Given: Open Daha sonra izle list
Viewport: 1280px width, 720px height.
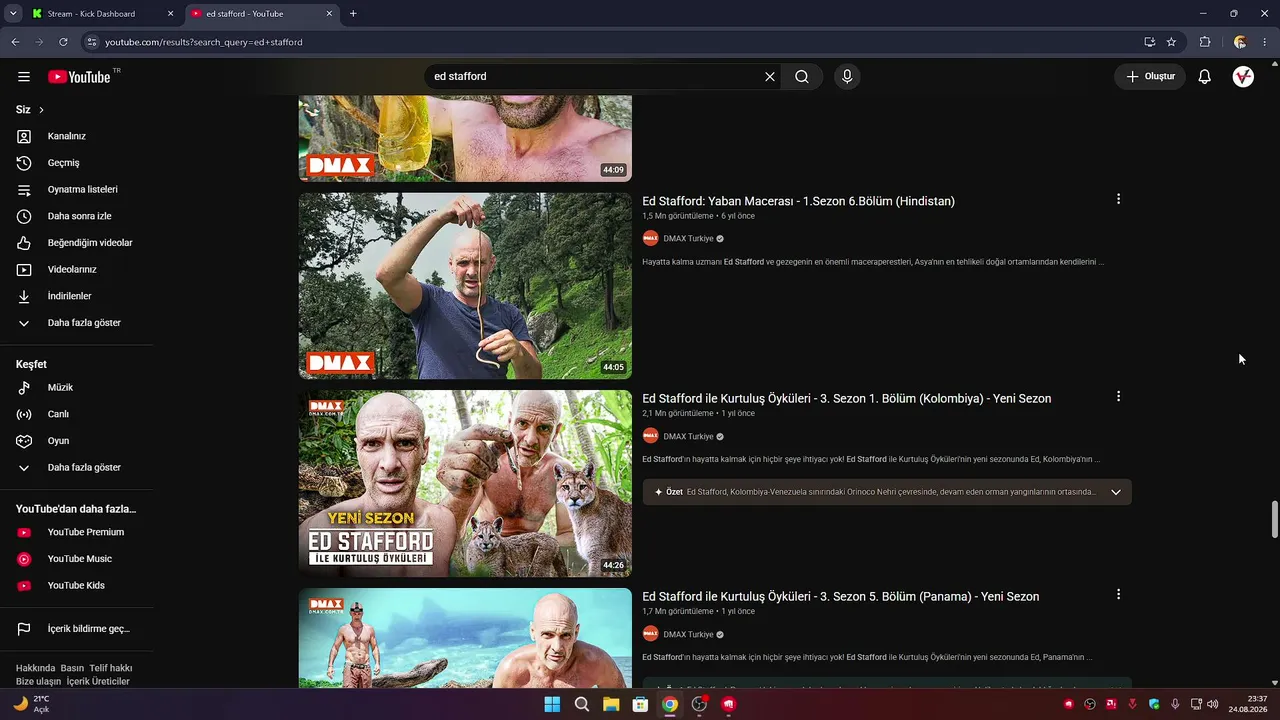Looking at the screenshot, I should (x=77, y=216).
